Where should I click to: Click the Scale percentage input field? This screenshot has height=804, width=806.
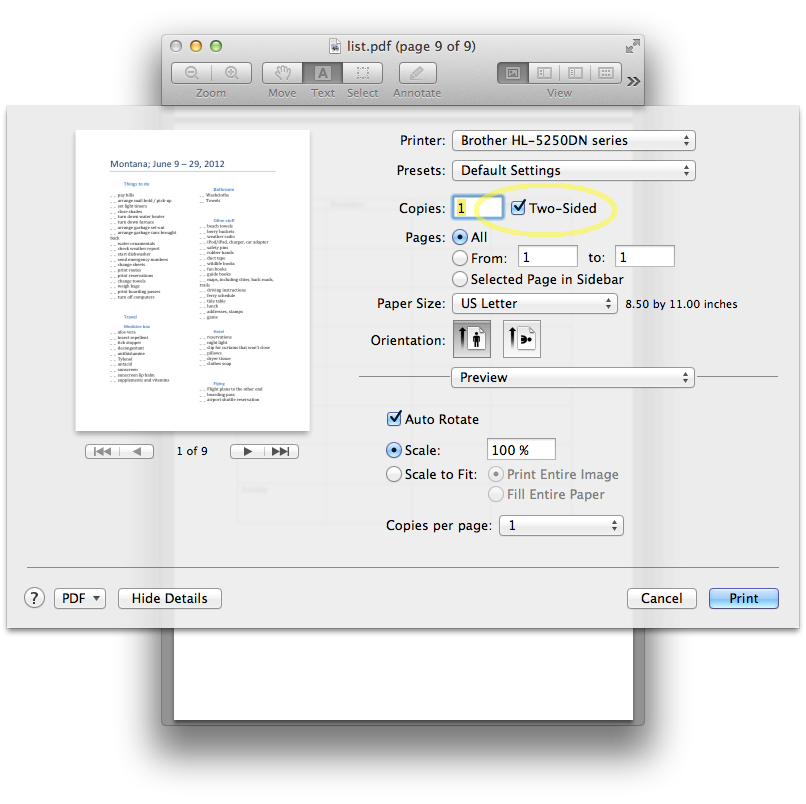[520, 450]
